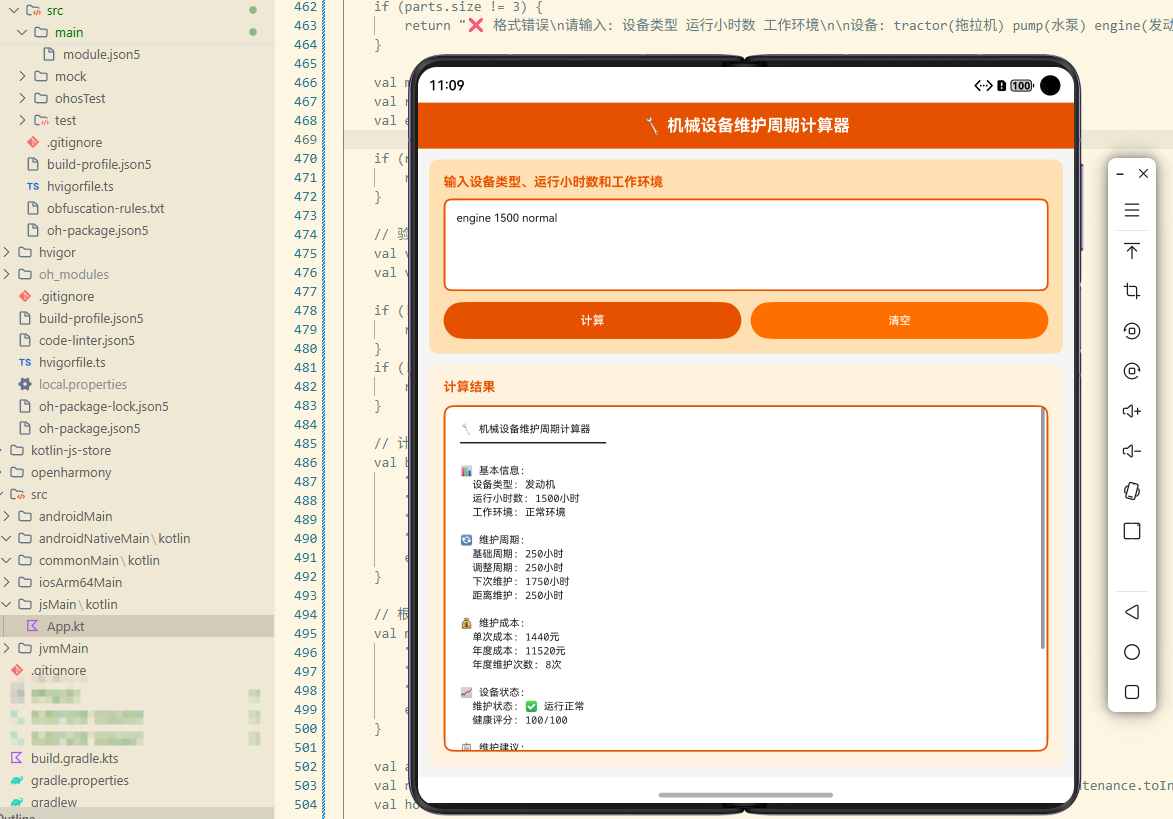Screen dimensions: 1173x819
Task: Click the git icon beside .gitignore under test
Action: coord(33,142)
